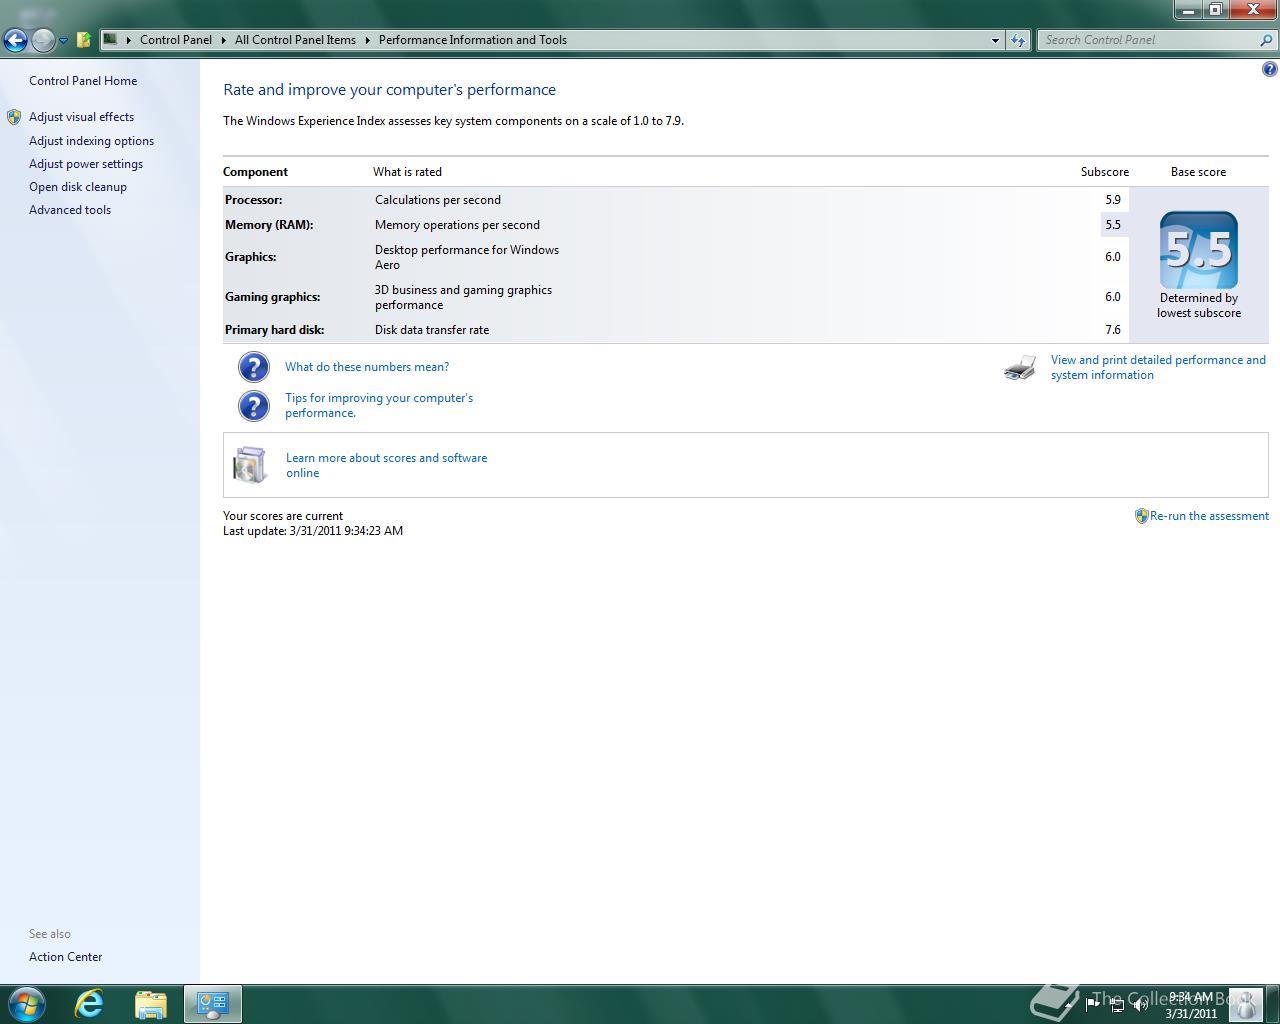Select Control Panel breadcrumb segment
Screen dimensions: 1280x1024
(x=176, y=40)
